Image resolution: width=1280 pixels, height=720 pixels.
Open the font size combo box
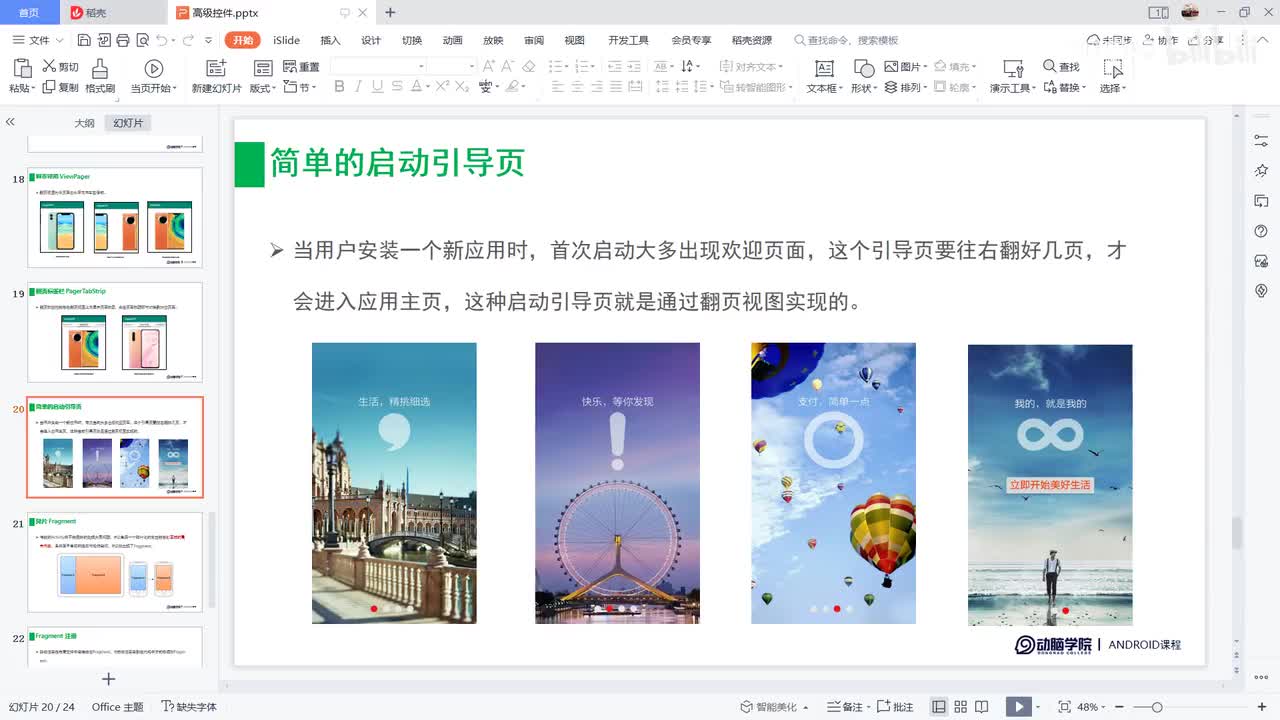pyautogui.click(x=453, y=66)
